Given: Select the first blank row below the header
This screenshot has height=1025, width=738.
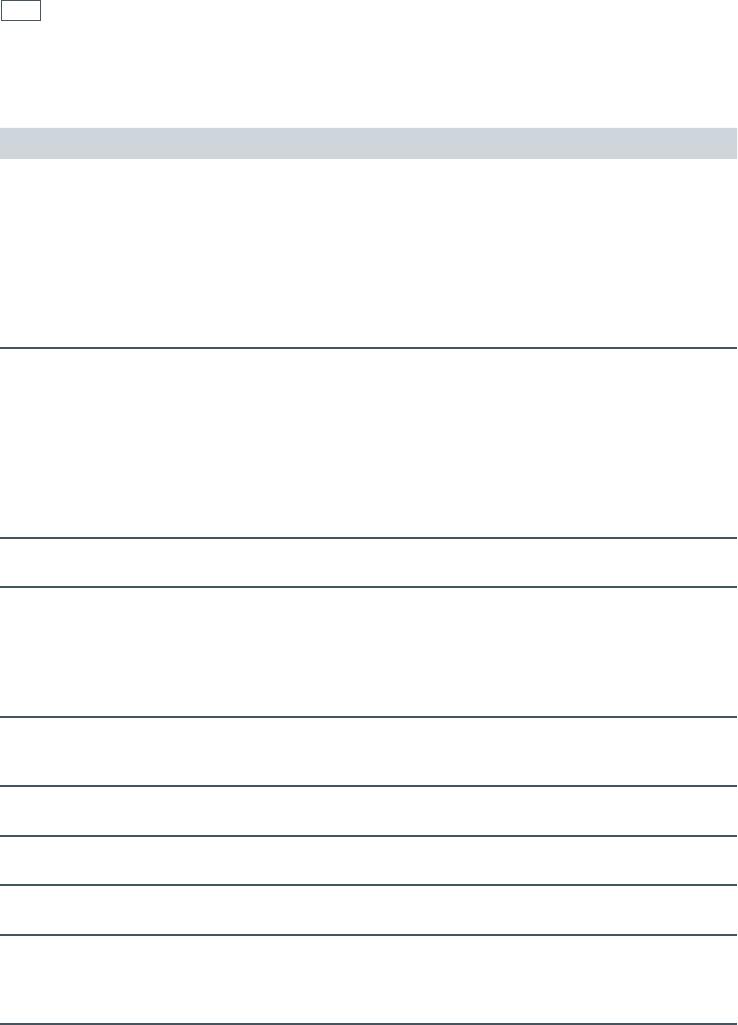Looking at the screenshot, I should click(368, 253).
